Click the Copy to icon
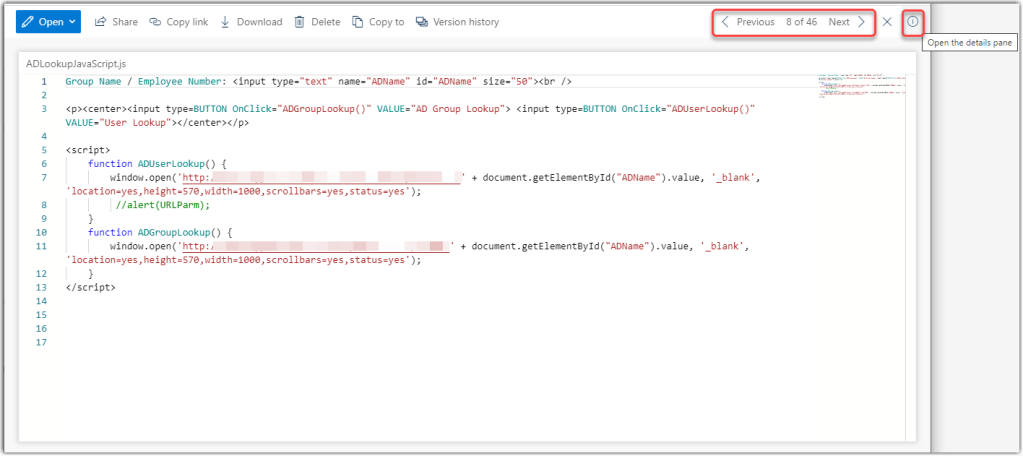Screen dimensions: 1023x456 tap(358, 22)
